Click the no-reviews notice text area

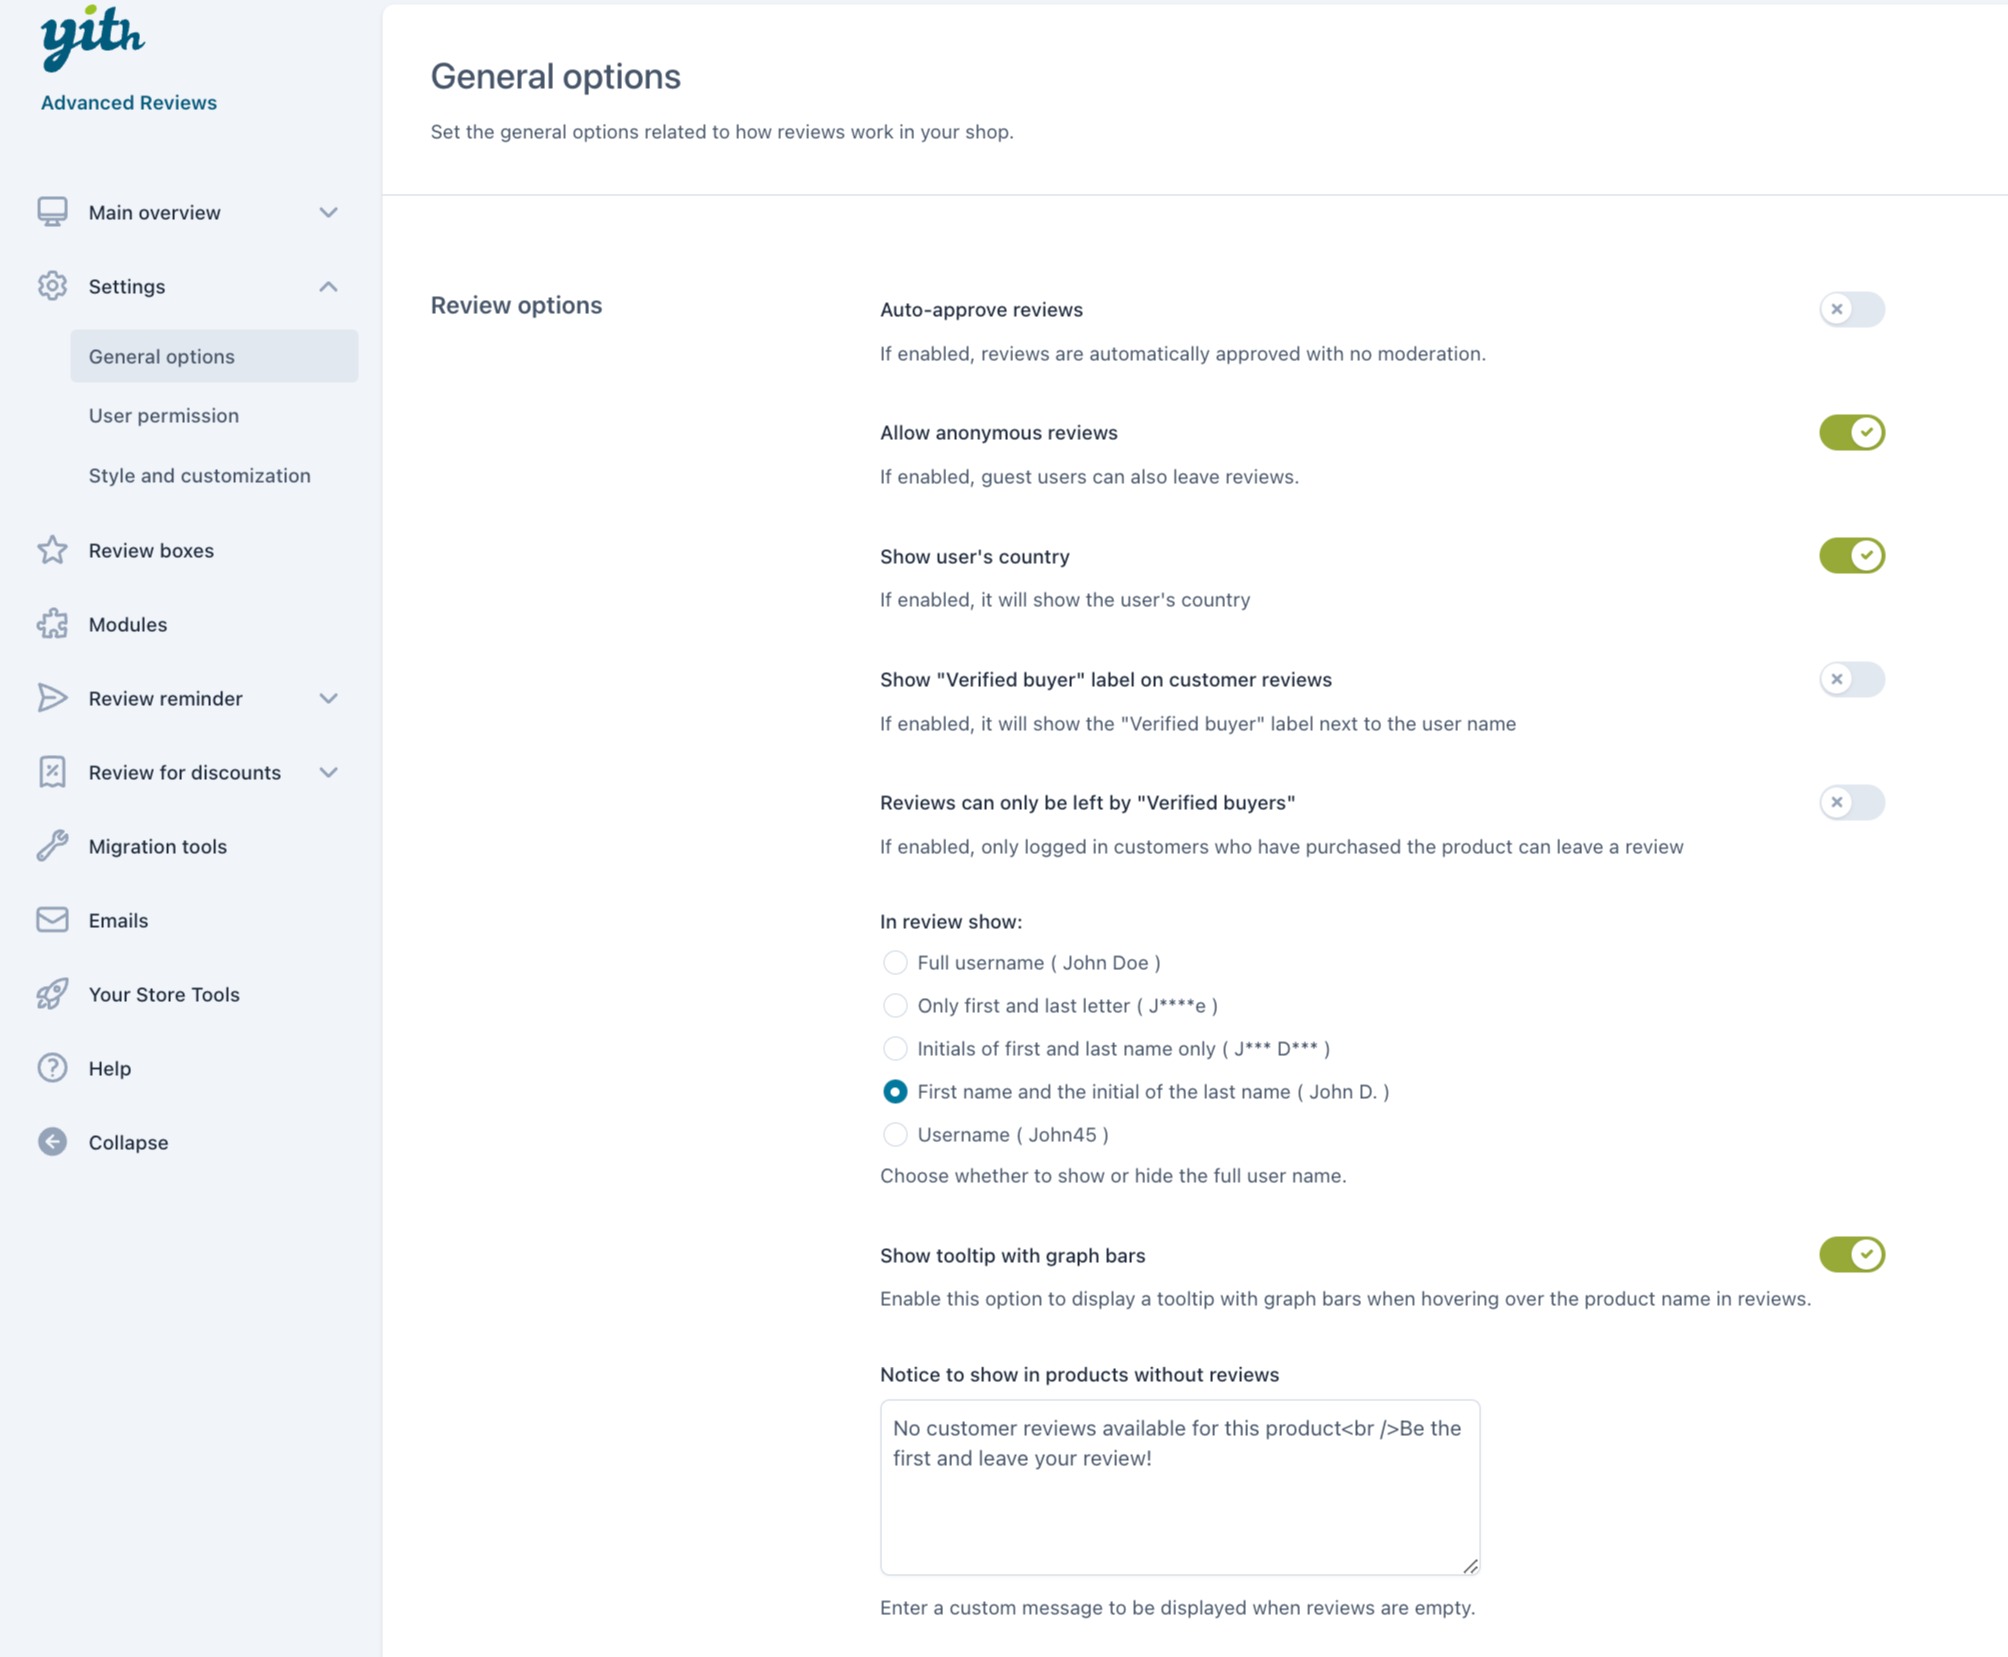(x=1180, y=1487)
